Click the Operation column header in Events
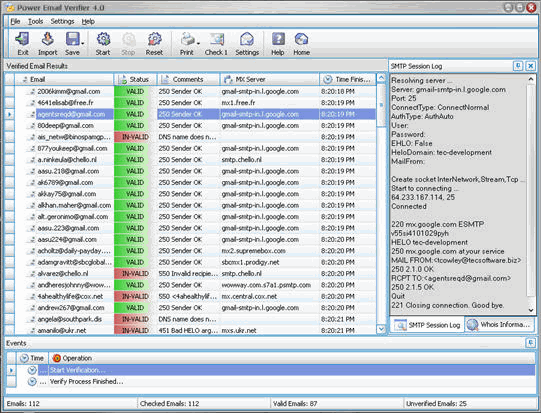Image resolution: width=541 pixels, height=413 pixels. [x=292, y=358]
